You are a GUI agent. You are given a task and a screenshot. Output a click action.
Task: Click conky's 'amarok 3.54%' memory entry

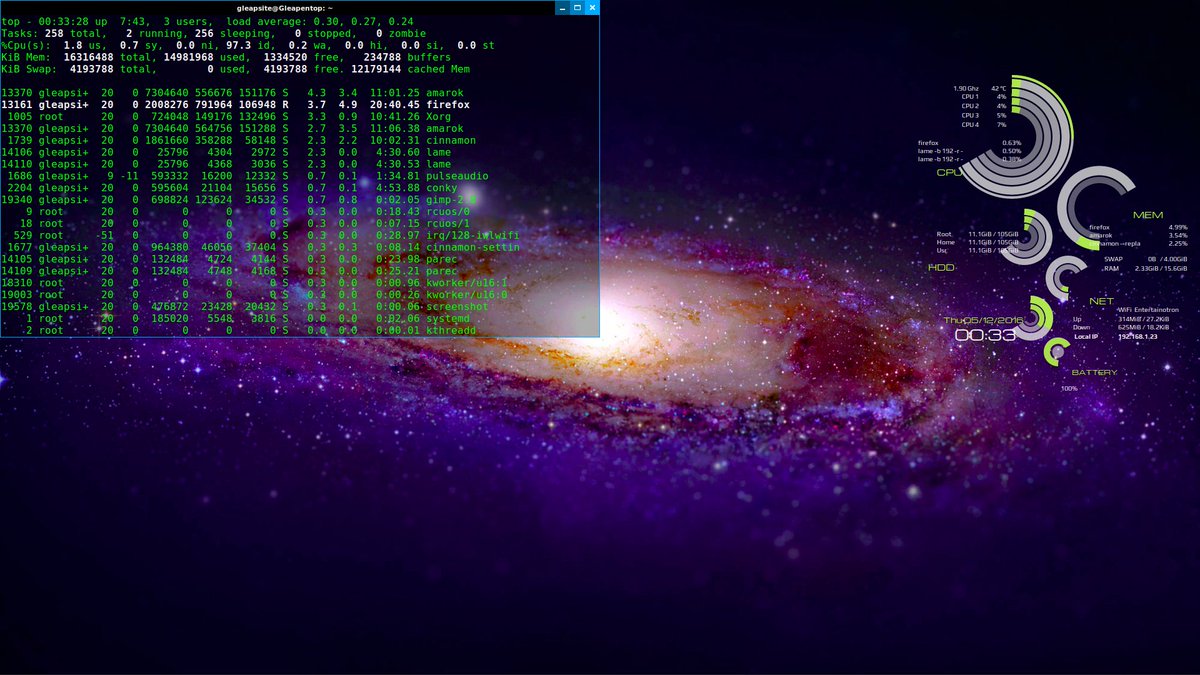click(1138, 235)
